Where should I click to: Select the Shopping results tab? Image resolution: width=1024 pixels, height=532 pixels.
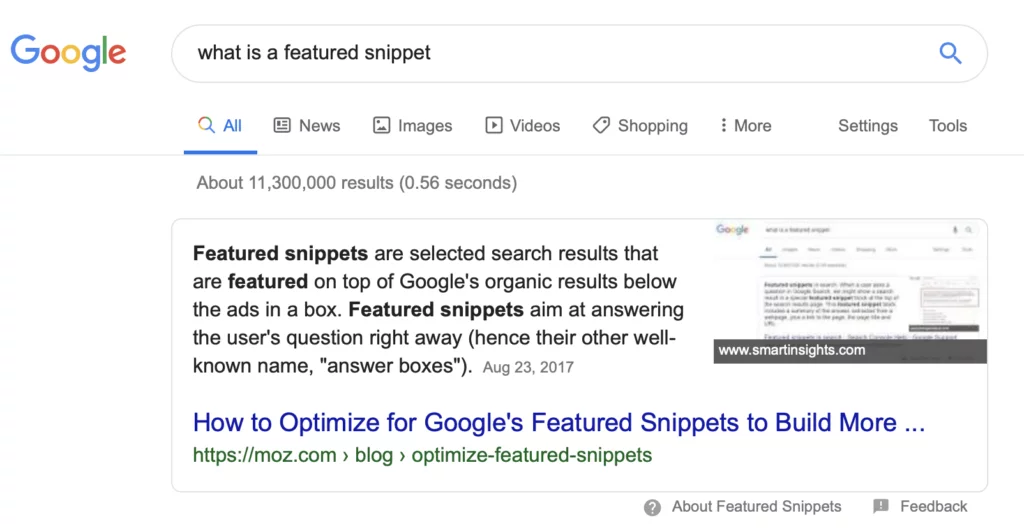[x=652, y=126]
